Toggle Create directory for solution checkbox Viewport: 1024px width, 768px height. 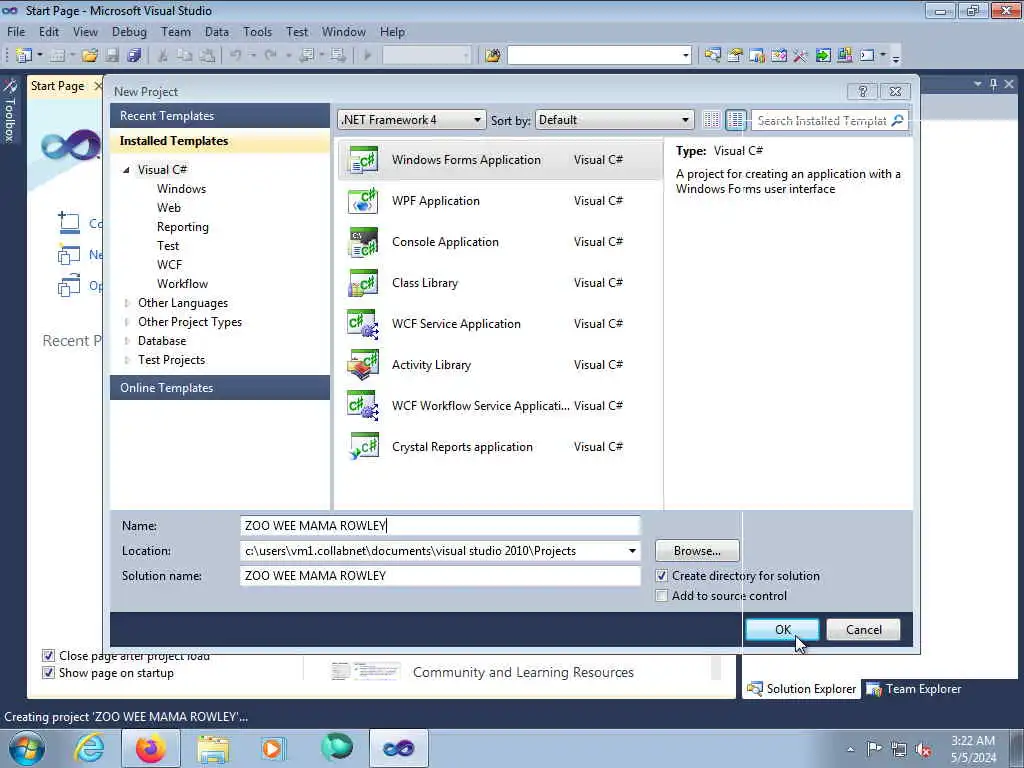click(x=662, y=576)
